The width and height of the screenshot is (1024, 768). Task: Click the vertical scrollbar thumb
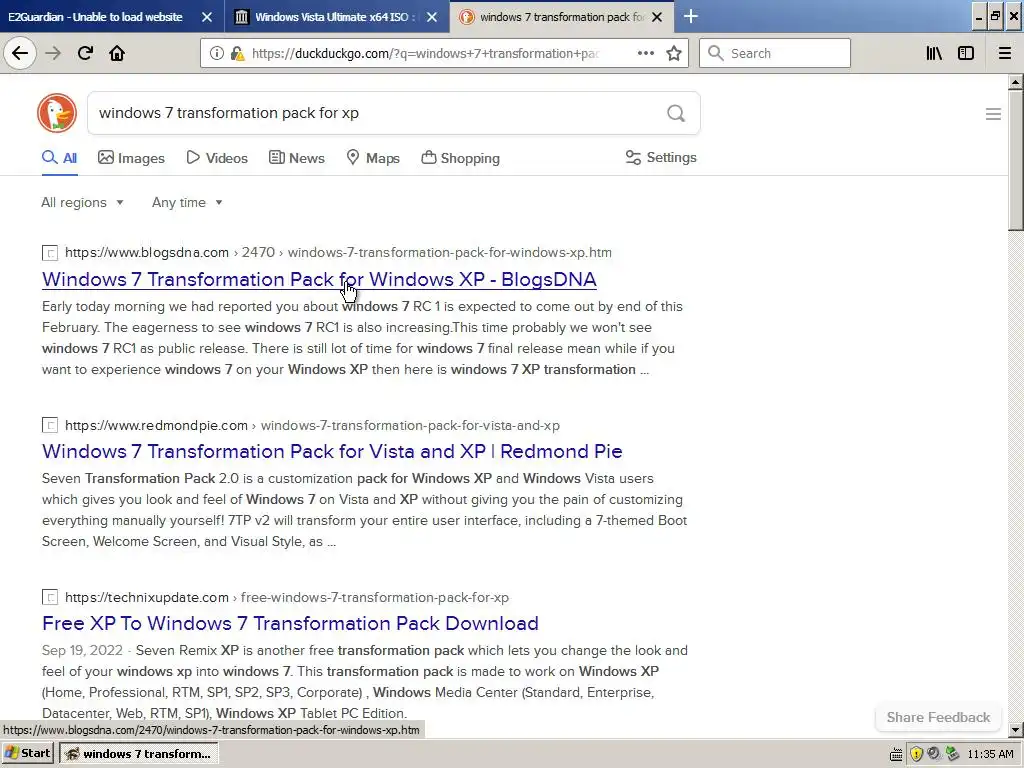[1015, 160]
